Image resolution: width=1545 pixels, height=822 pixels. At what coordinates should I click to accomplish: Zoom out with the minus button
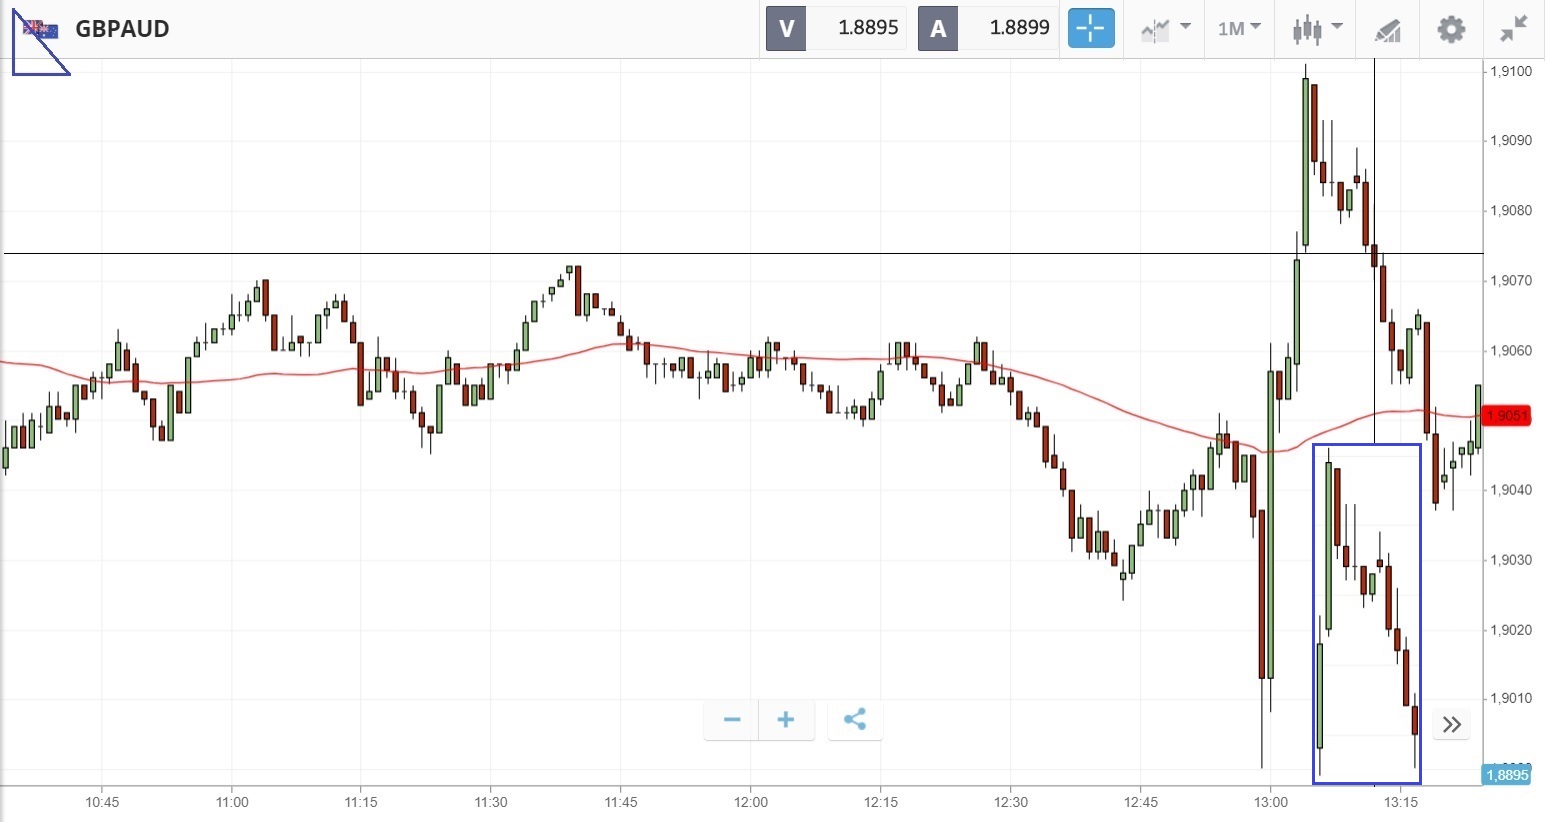pos(732,719)
